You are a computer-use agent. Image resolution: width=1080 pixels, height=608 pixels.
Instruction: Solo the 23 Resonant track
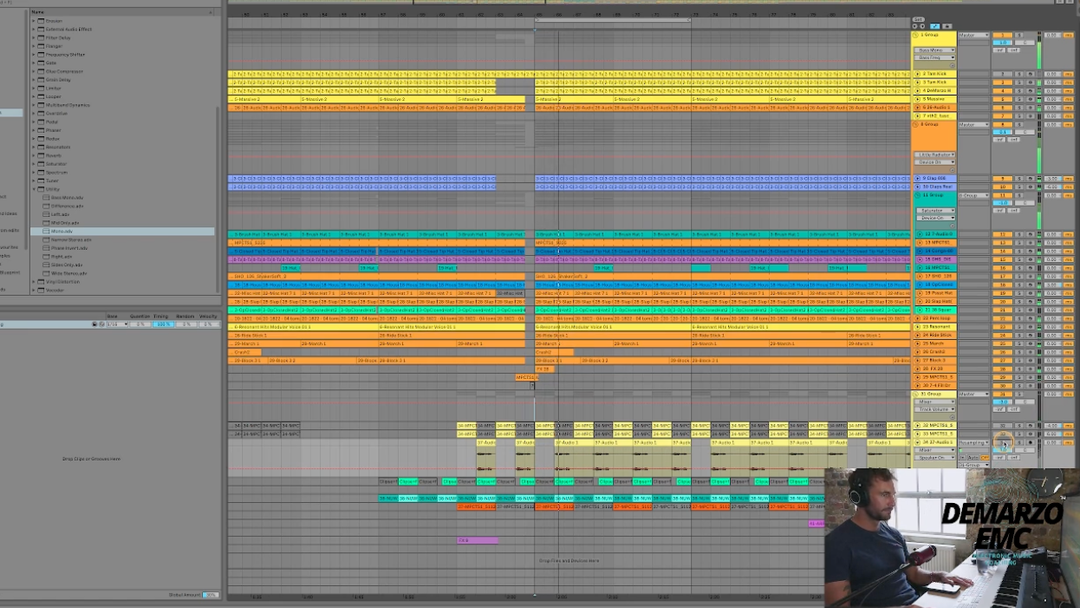1019,326
